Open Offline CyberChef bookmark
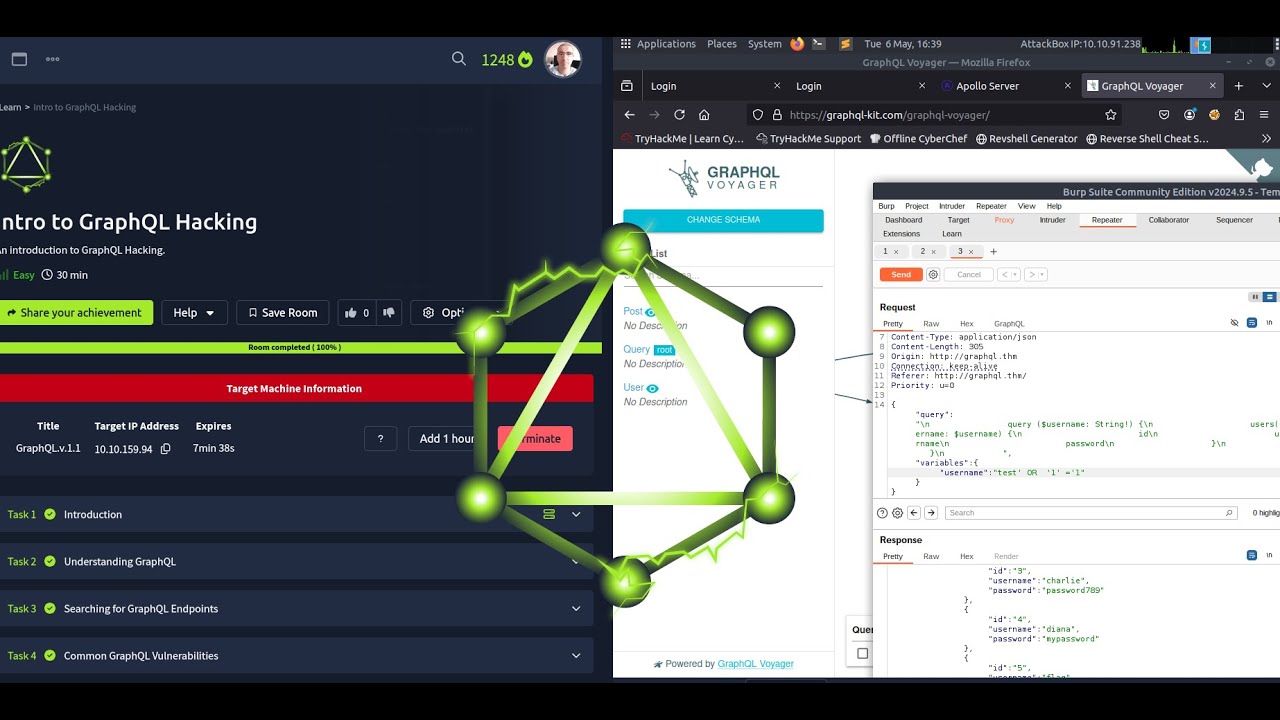The width and height of the screenshot is (1280, 720). point(918,139)
